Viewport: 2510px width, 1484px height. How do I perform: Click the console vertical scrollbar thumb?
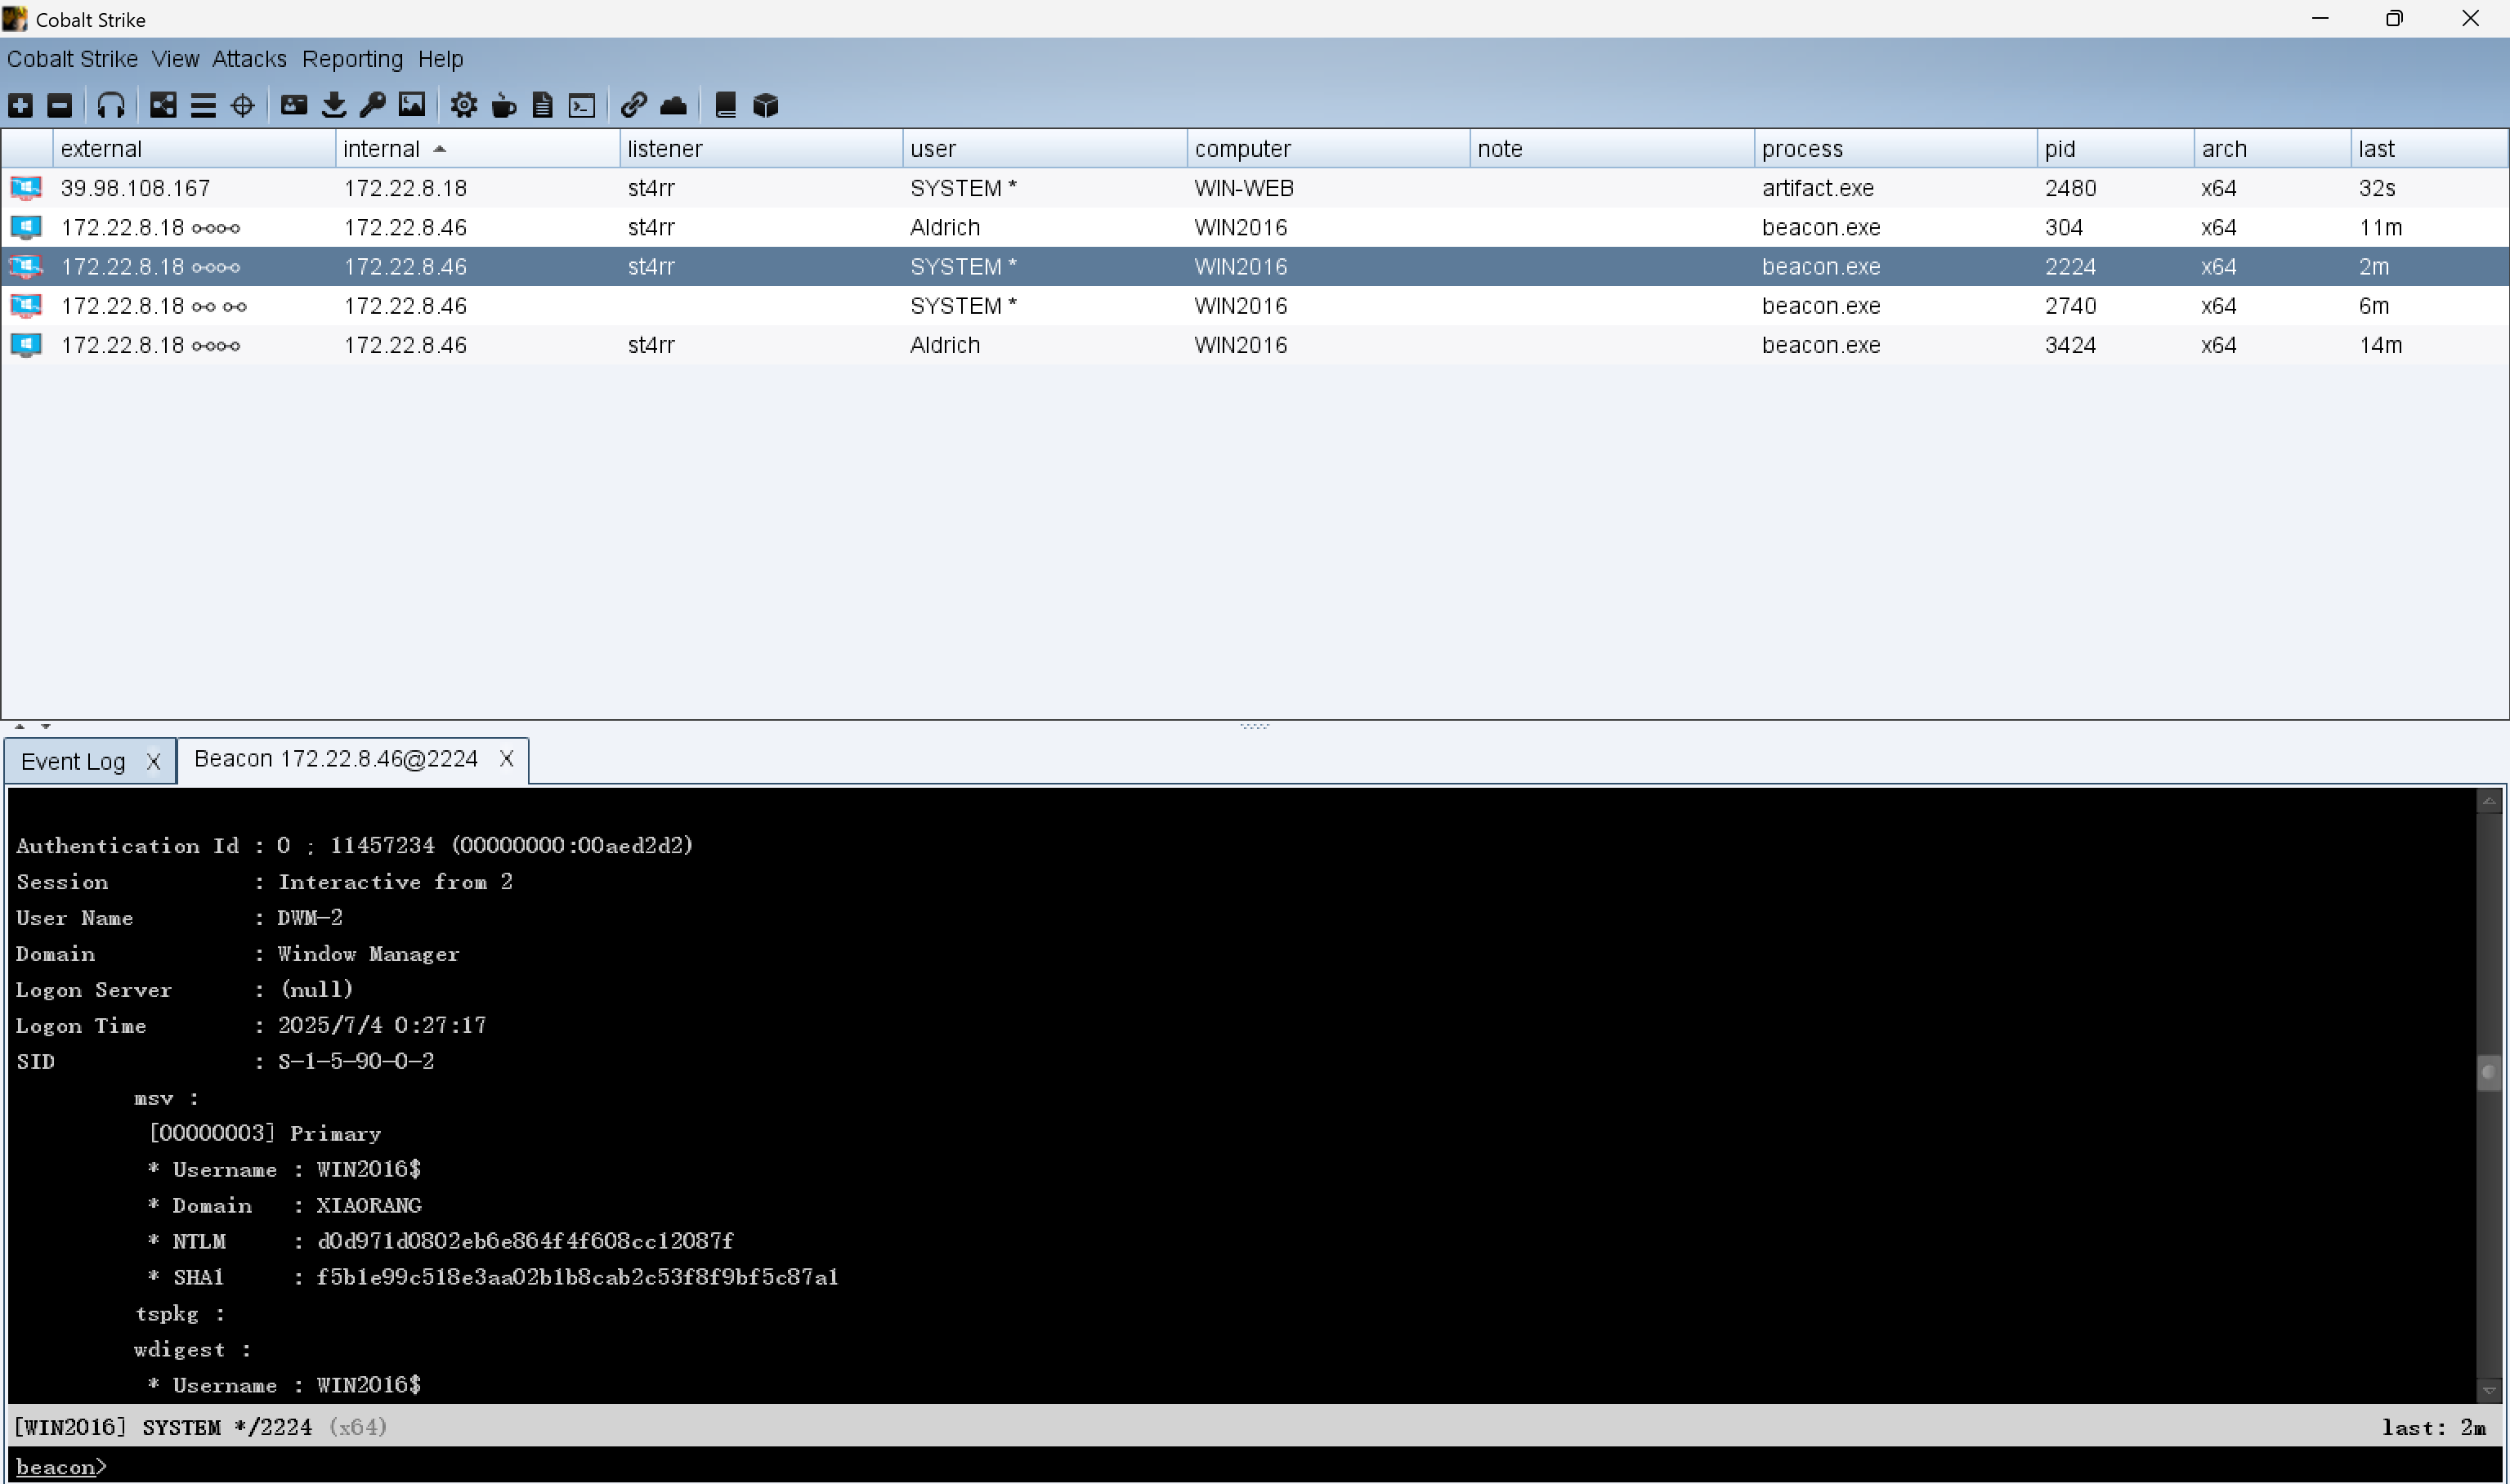coord(2488,1072)
